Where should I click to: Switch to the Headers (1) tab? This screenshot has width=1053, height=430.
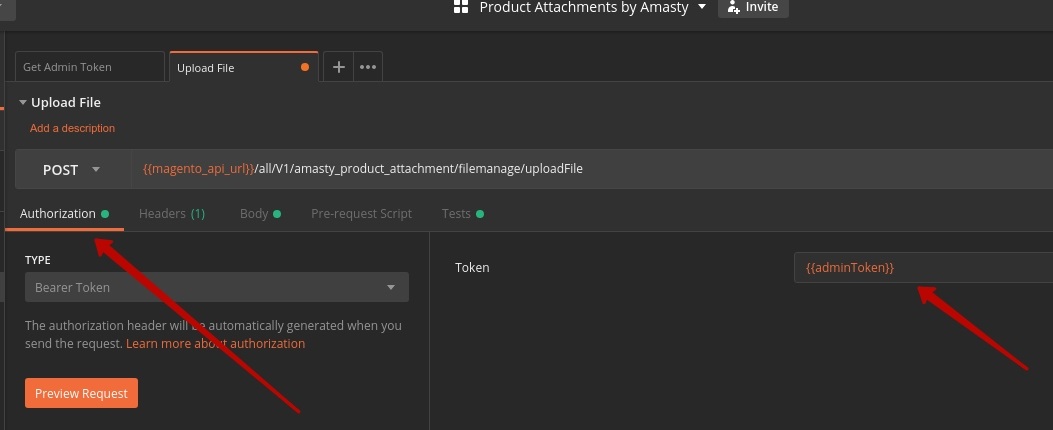pos(171,214)
